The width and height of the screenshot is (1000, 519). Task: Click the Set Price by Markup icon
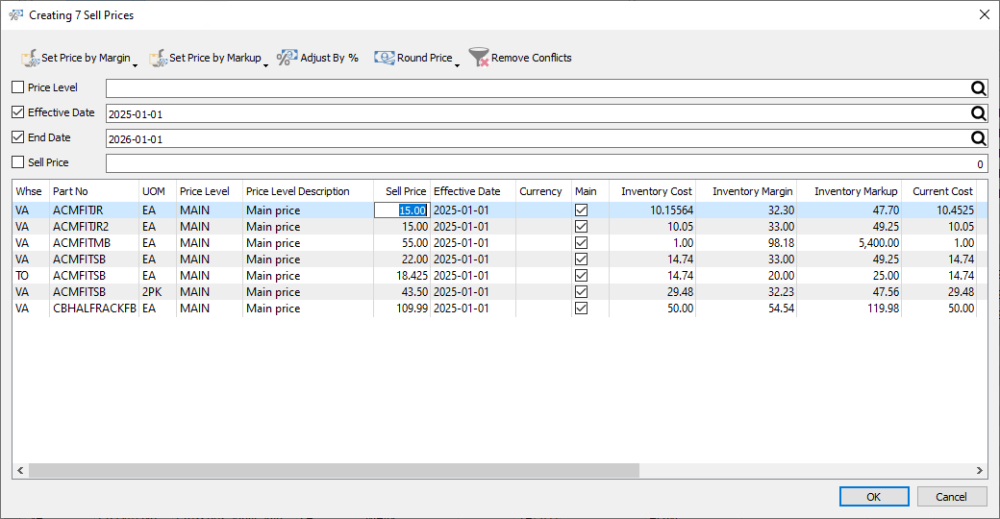(x=158, y=58)
